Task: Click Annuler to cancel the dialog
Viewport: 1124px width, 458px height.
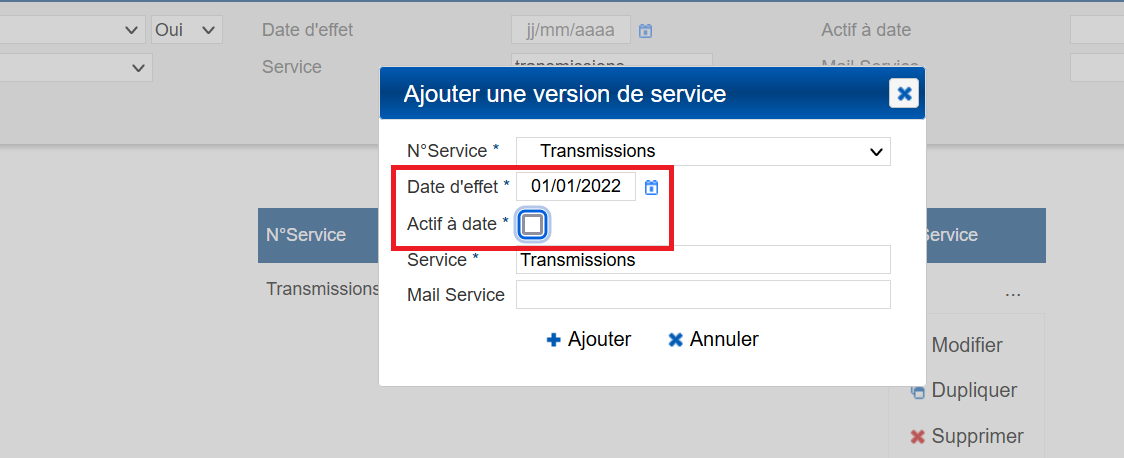Action: pyautogui.click(x=713, y=339)
